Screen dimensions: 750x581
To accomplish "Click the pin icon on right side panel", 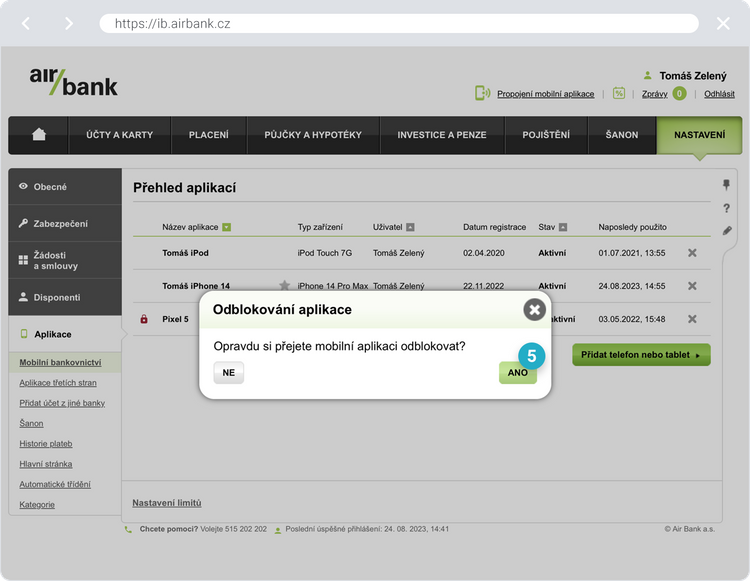I will (x=727, y=186).
